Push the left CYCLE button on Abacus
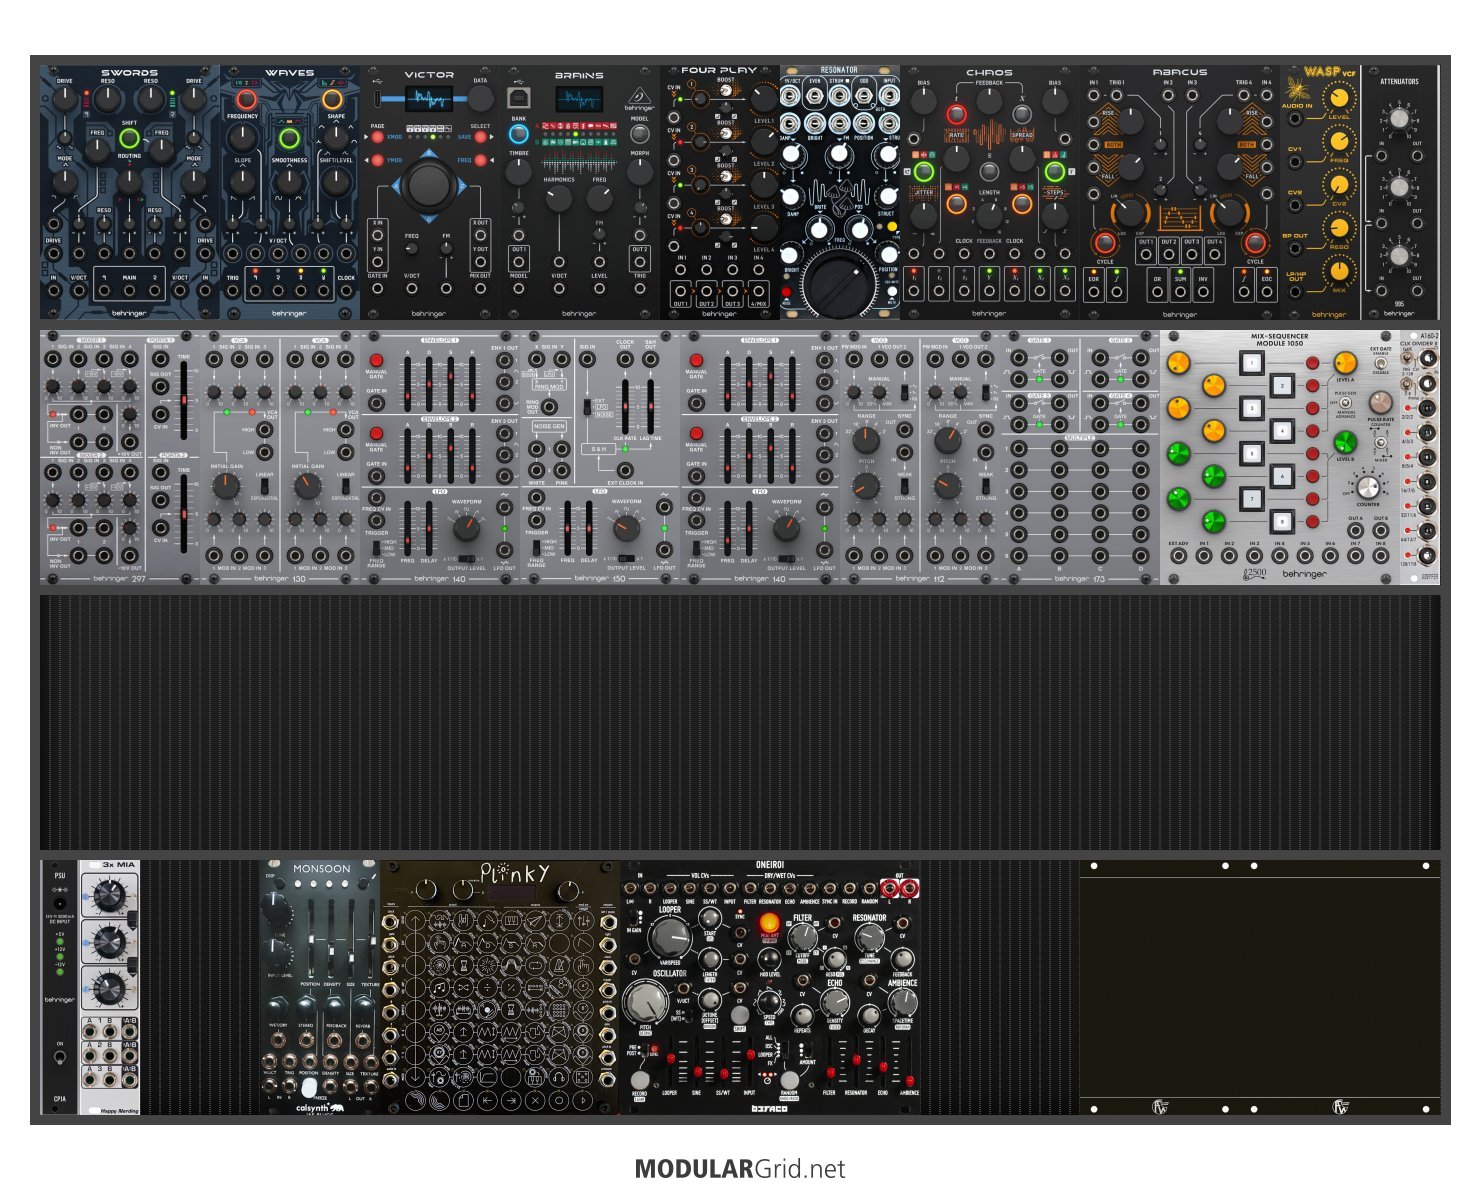 tap(1105, 243)
